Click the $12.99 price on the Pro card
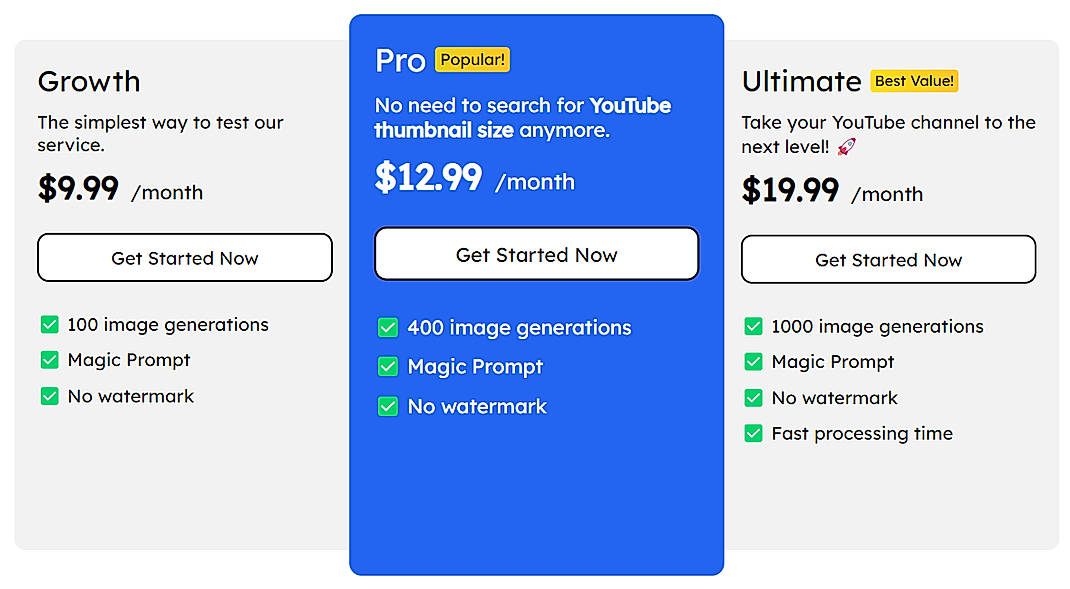 click(x=427, y=180)
